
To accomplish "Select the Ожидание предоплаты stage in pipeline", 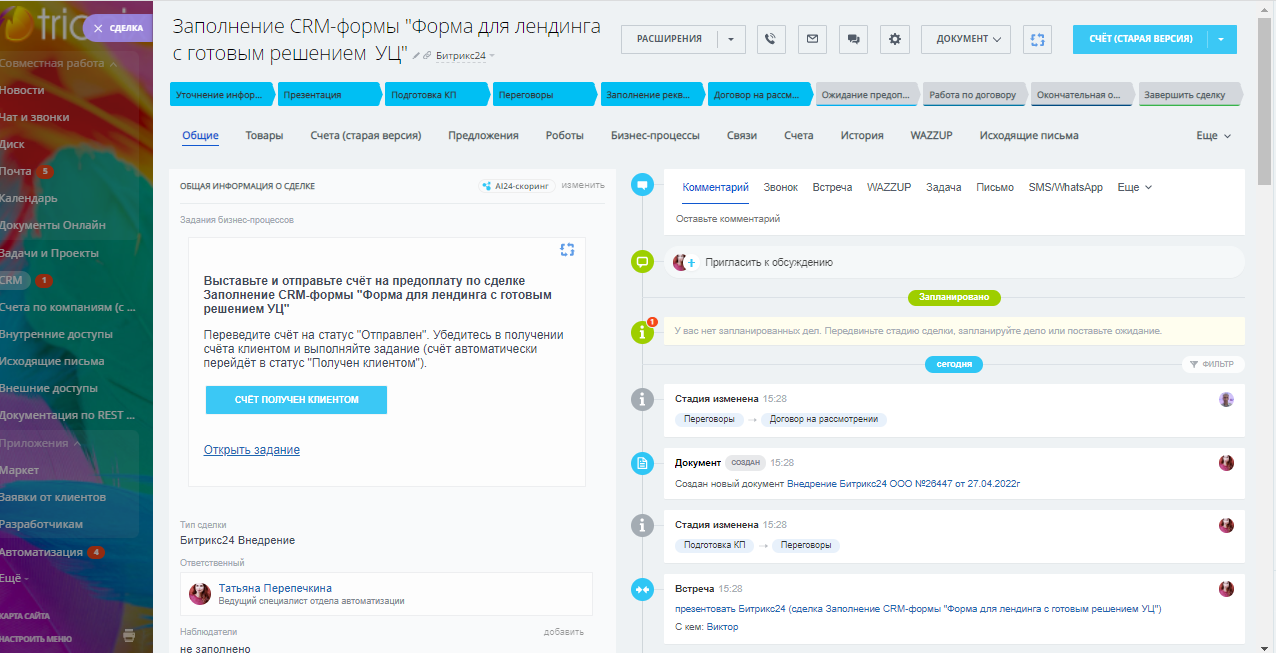I will coord(865,95).
